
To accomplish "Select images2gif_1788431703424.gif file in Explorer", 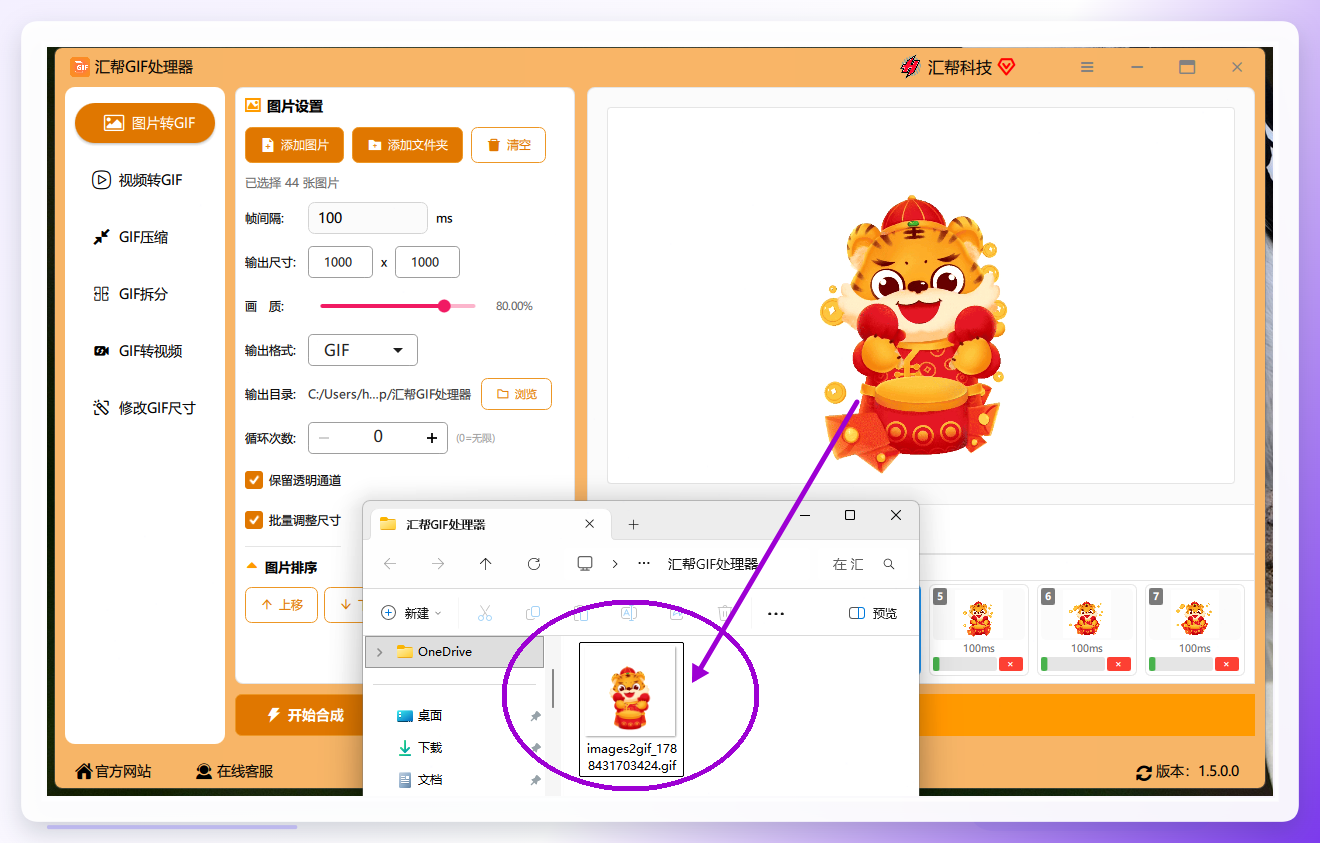I will (x=631, y=709).
